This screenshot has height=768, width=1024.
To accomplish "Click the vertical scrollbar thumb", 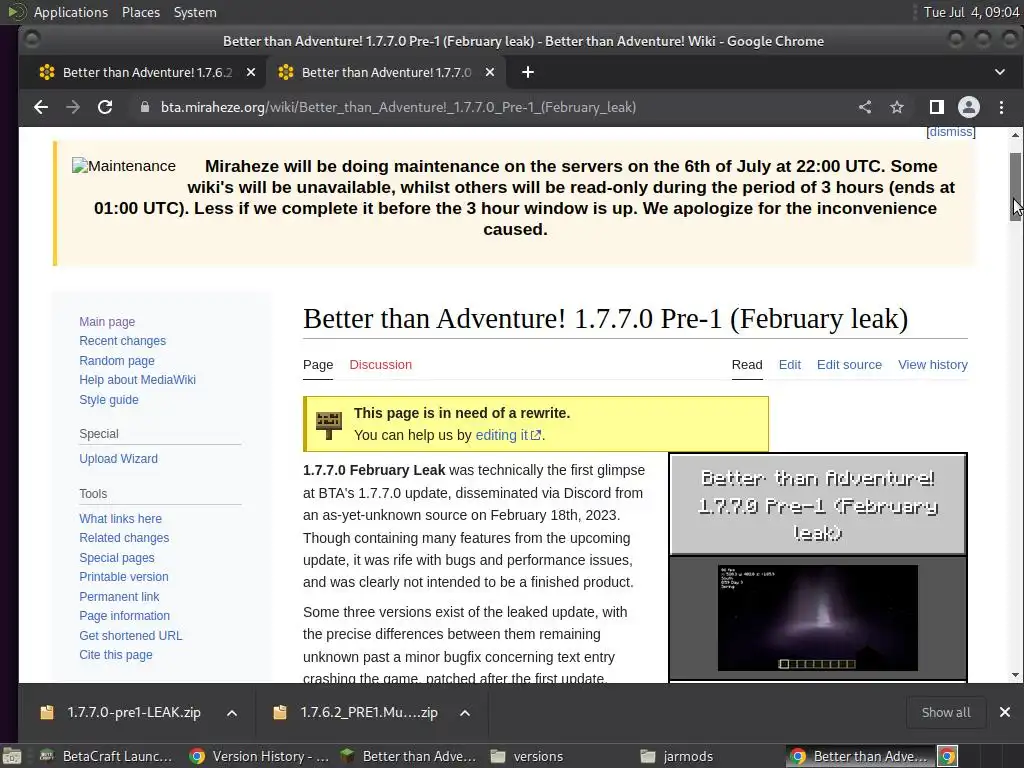I will (1015, 187).
